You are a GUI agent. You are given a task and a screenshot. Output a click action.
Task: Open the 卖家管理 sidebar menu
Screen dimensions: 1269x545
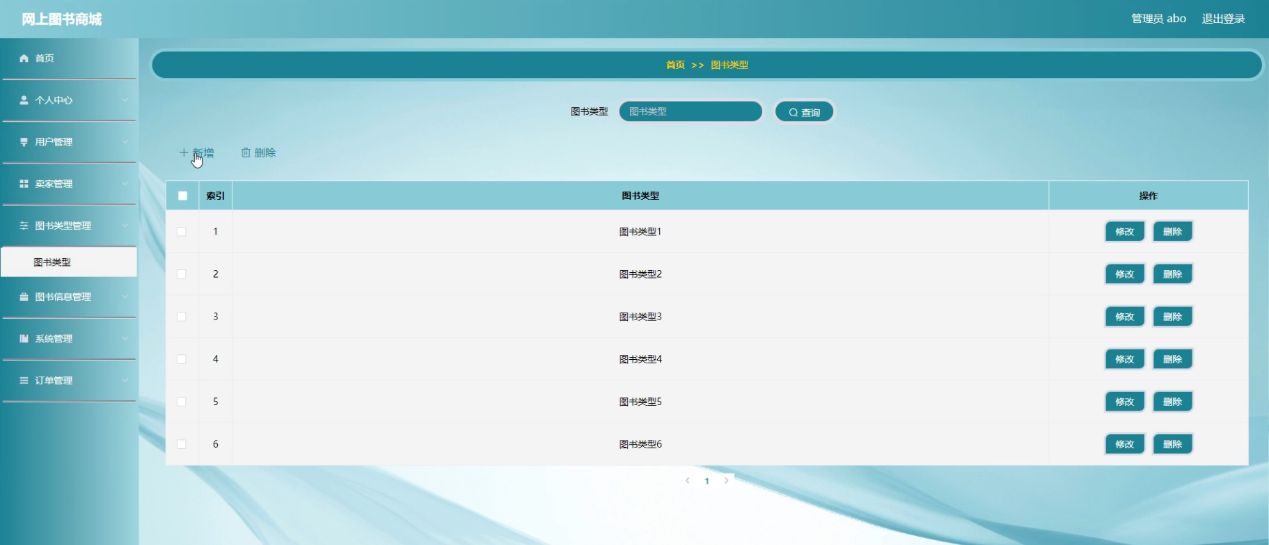coord(68,184)
